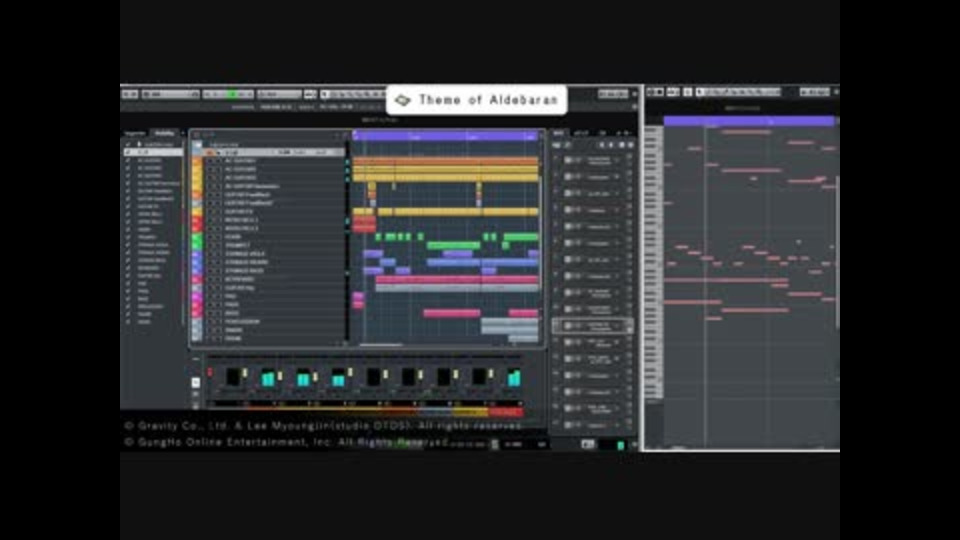Click the red color strip of BONGOS L1
The image size is (960, 540).
(197, 220)
